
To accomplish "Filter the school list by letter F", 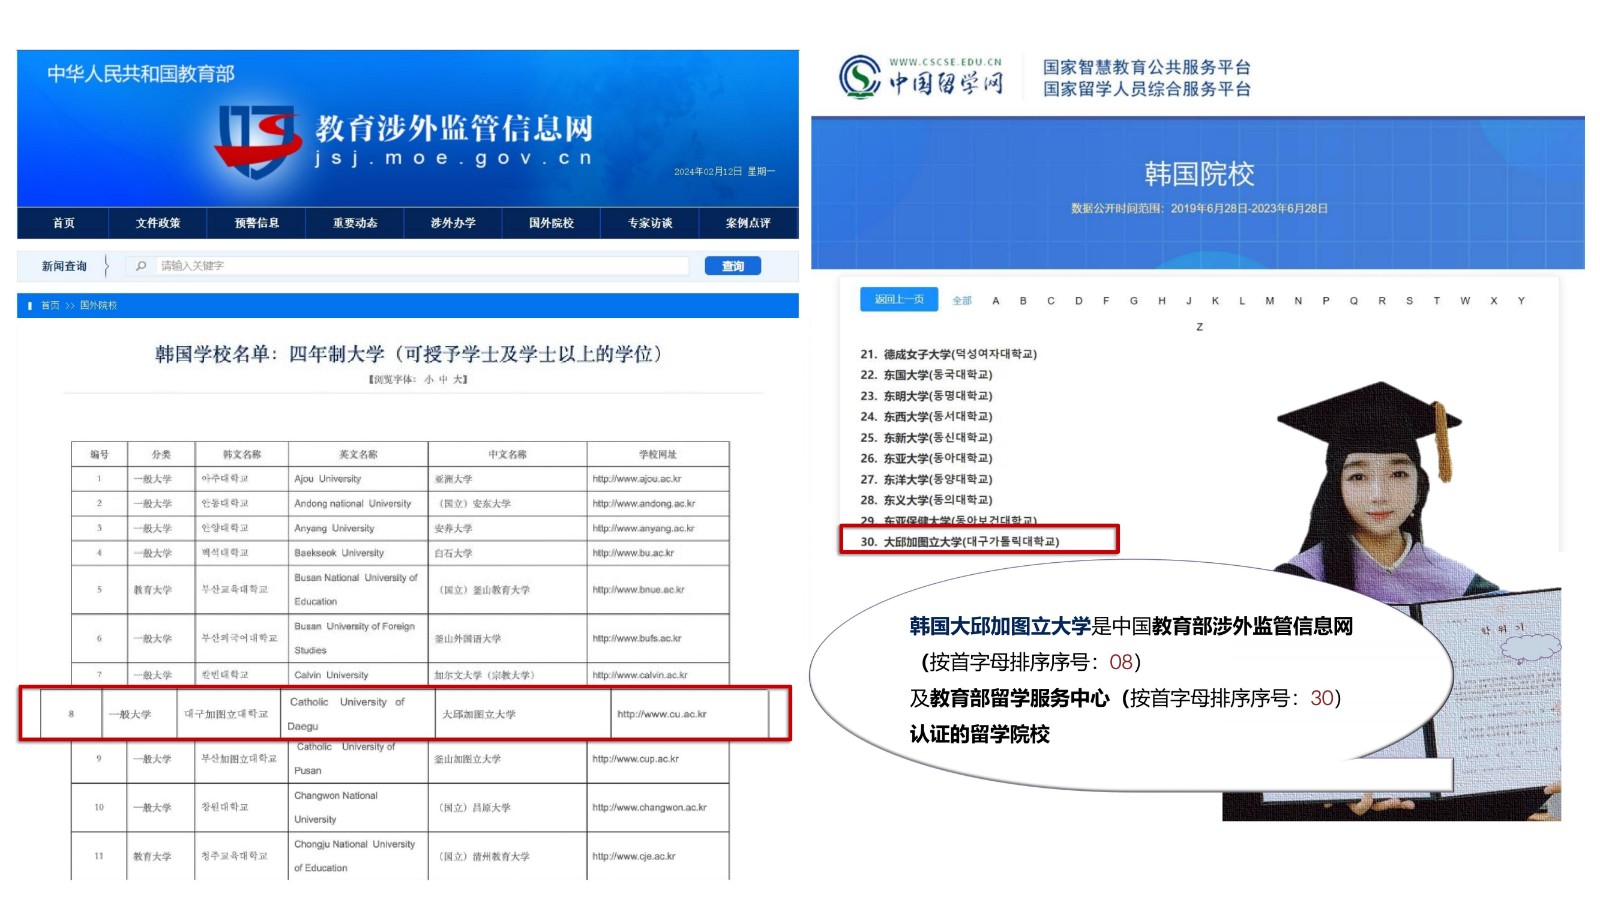I will tap(1106, 301).
